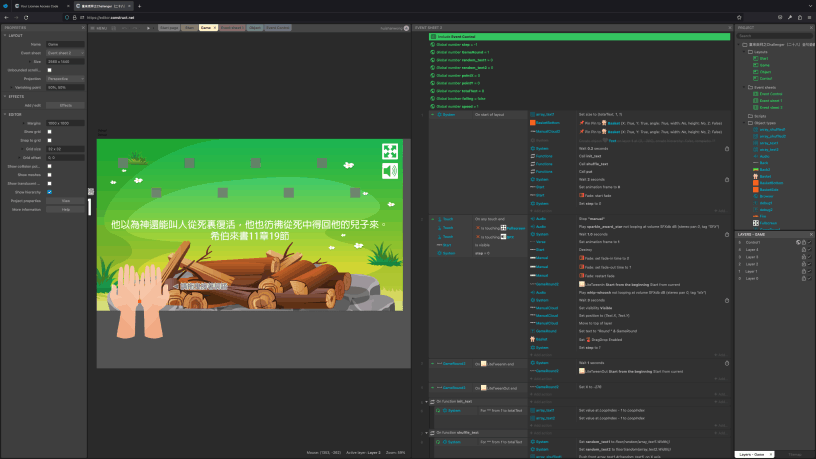Click the Help button for More information
The height and width of the screenshot is (459, 816).
pyautogui.click(x=66, y=209)
